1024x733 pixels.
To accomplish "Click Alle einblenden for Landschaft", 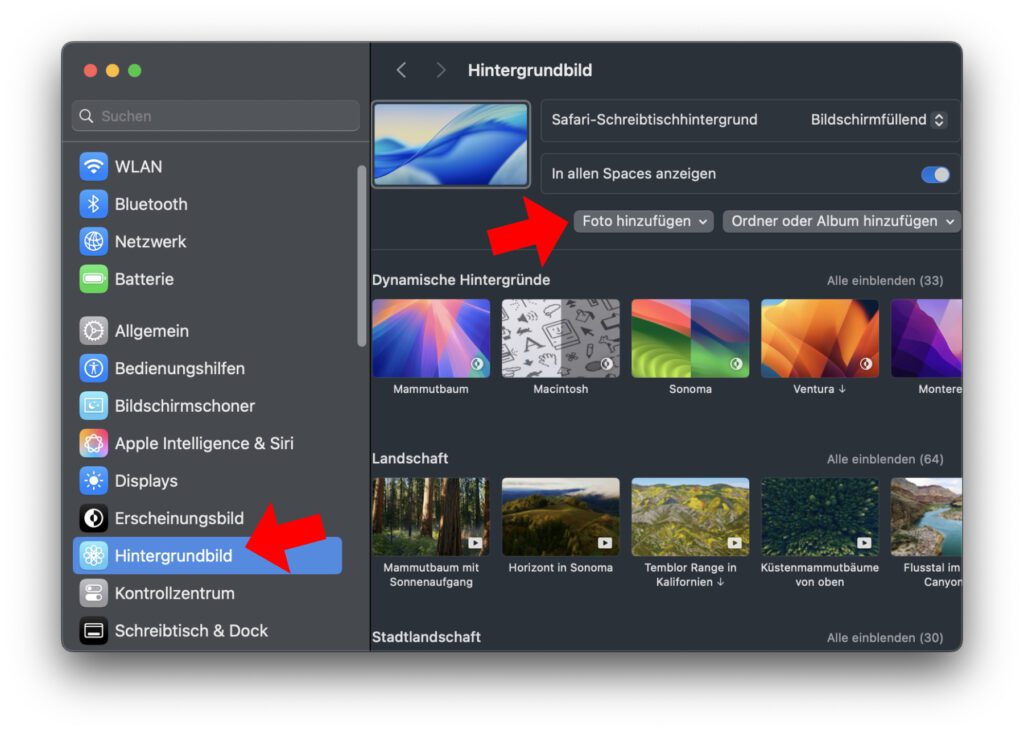I will click(x=884, y=459).
